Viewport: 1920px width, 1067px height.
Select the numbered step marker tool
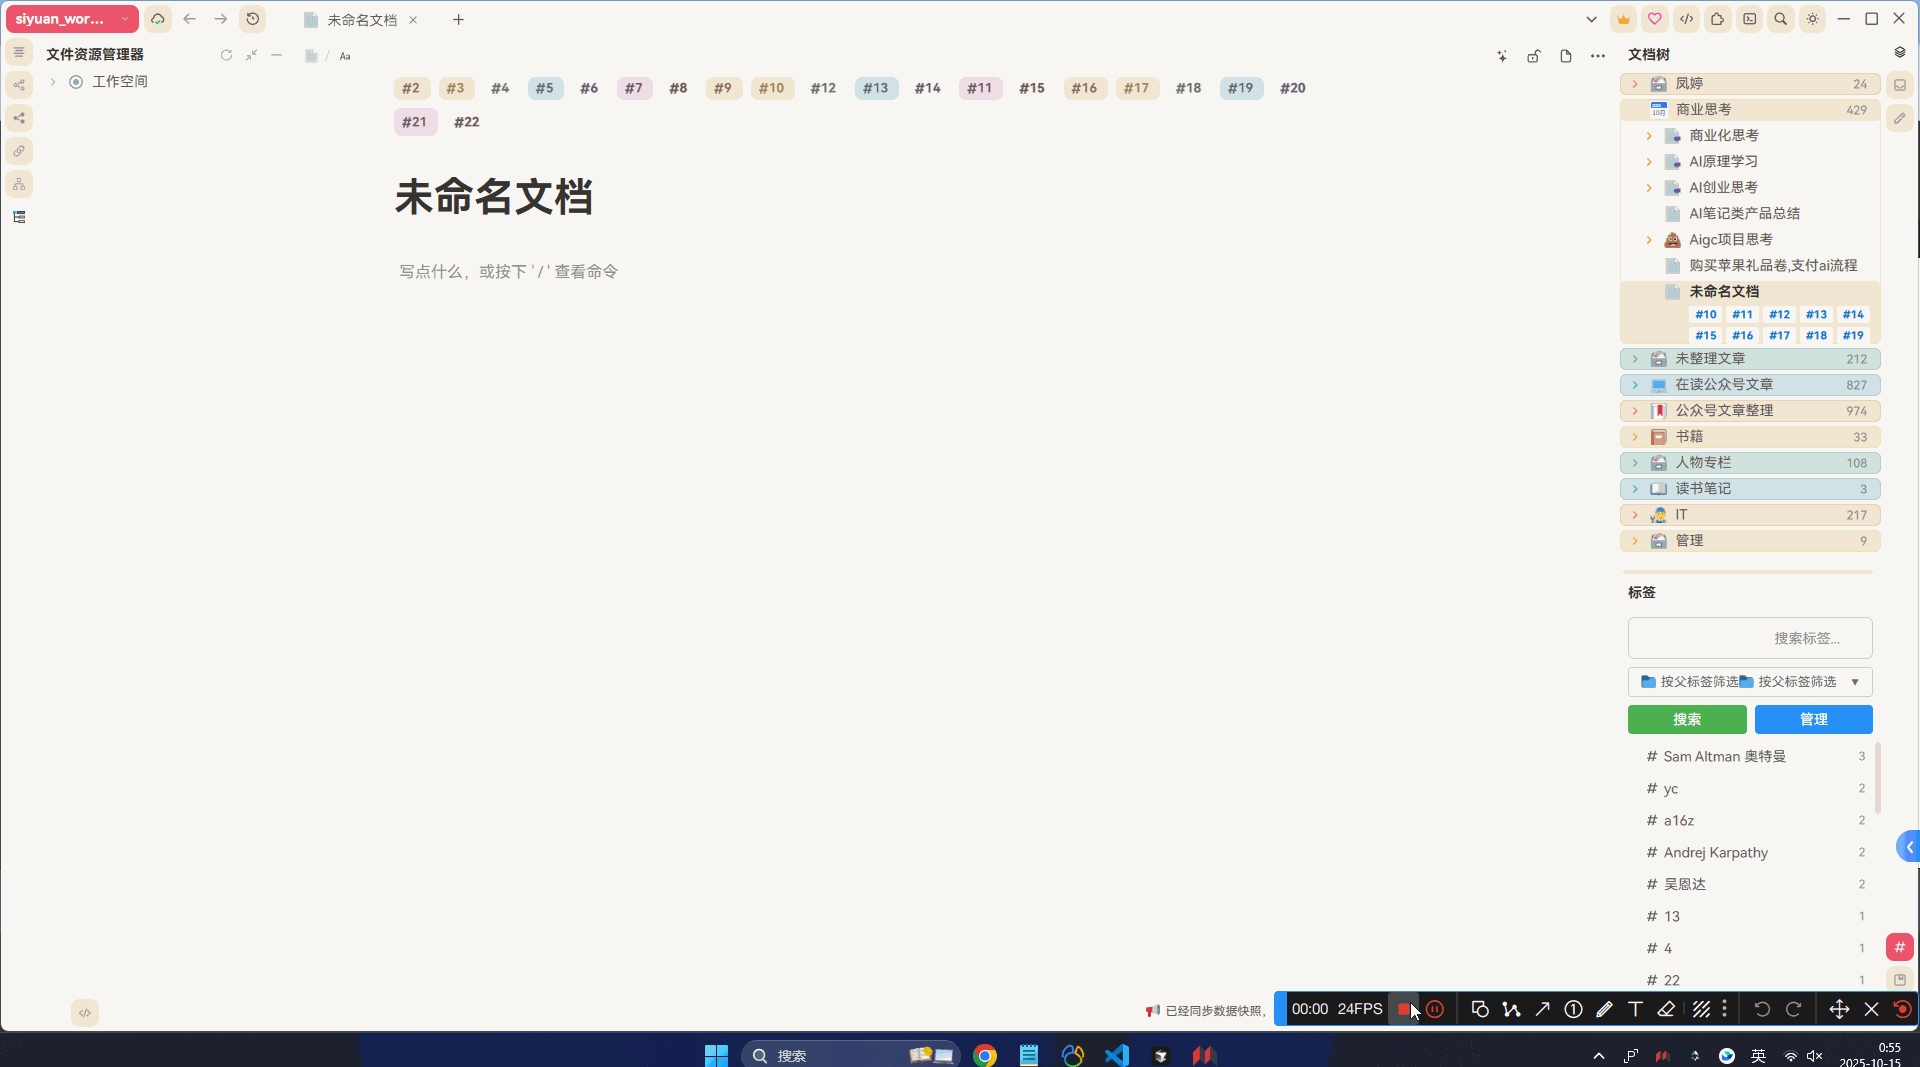(x=1573, y=1009)
